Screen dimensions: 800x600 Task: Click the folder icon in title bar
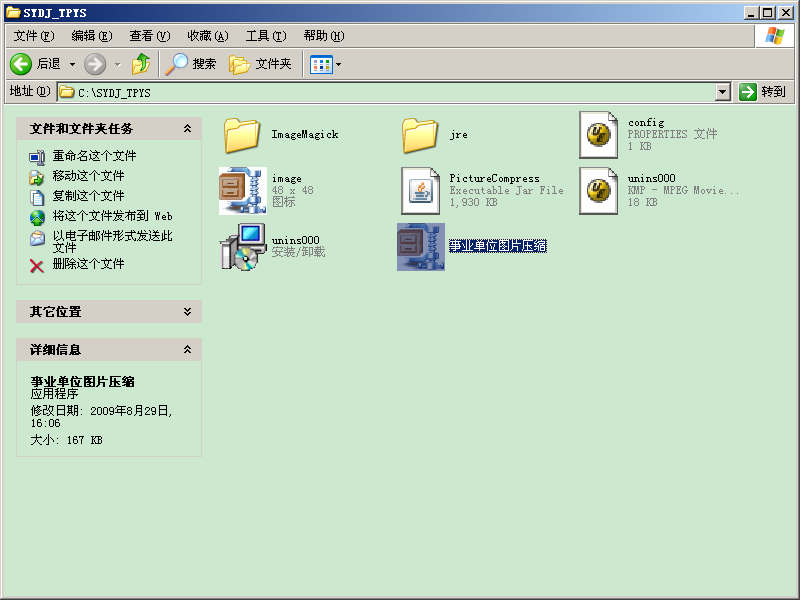(x=13, y=12)
